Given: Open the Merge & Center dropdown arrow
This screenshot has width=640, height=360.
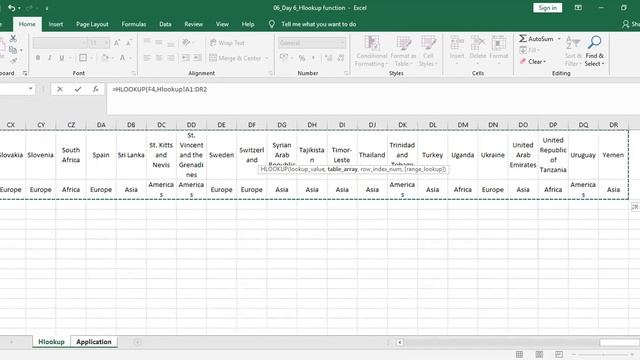Looking at the screenshot, I should (x=267, y=58).
